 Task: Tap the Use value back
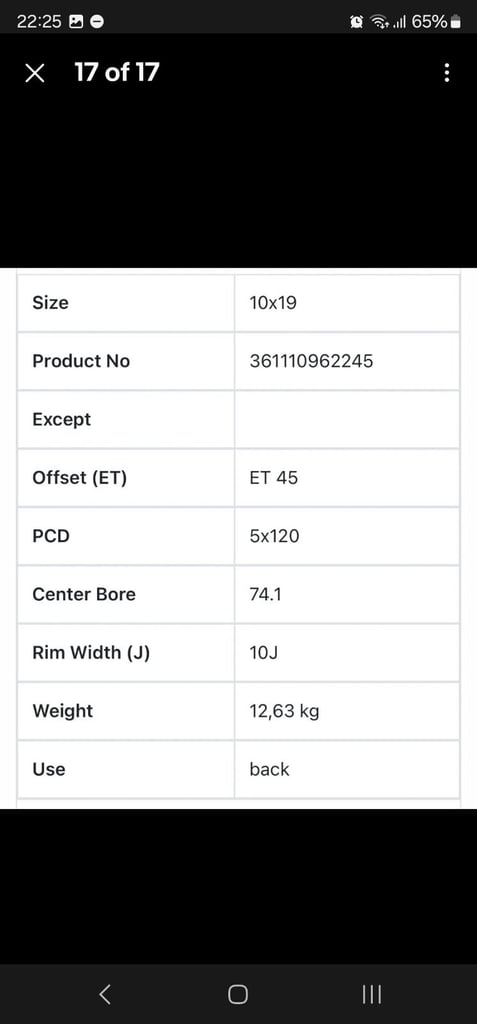pyautogui.click(x=269, y=769)
